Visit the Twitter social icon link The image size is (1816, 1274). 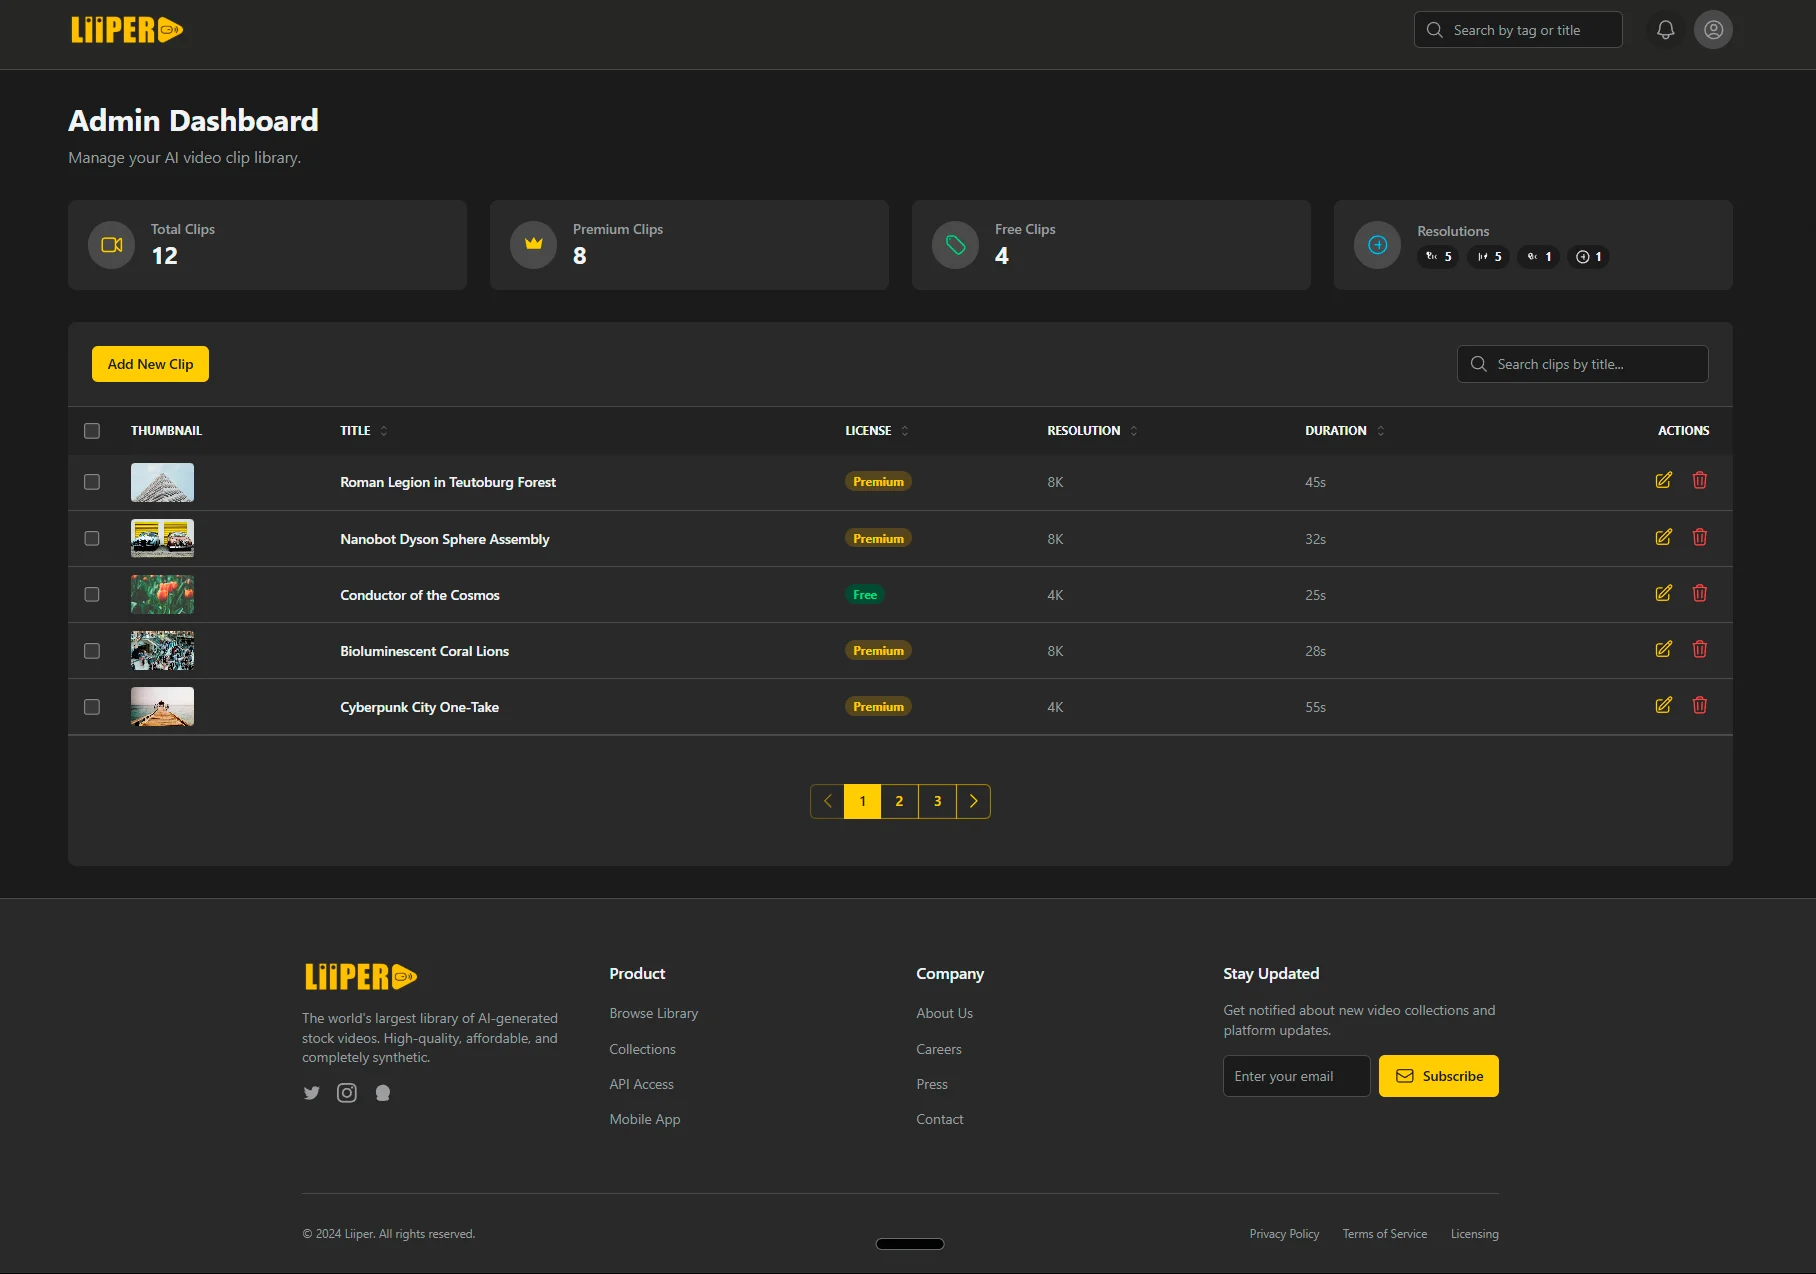(311, 1093)
